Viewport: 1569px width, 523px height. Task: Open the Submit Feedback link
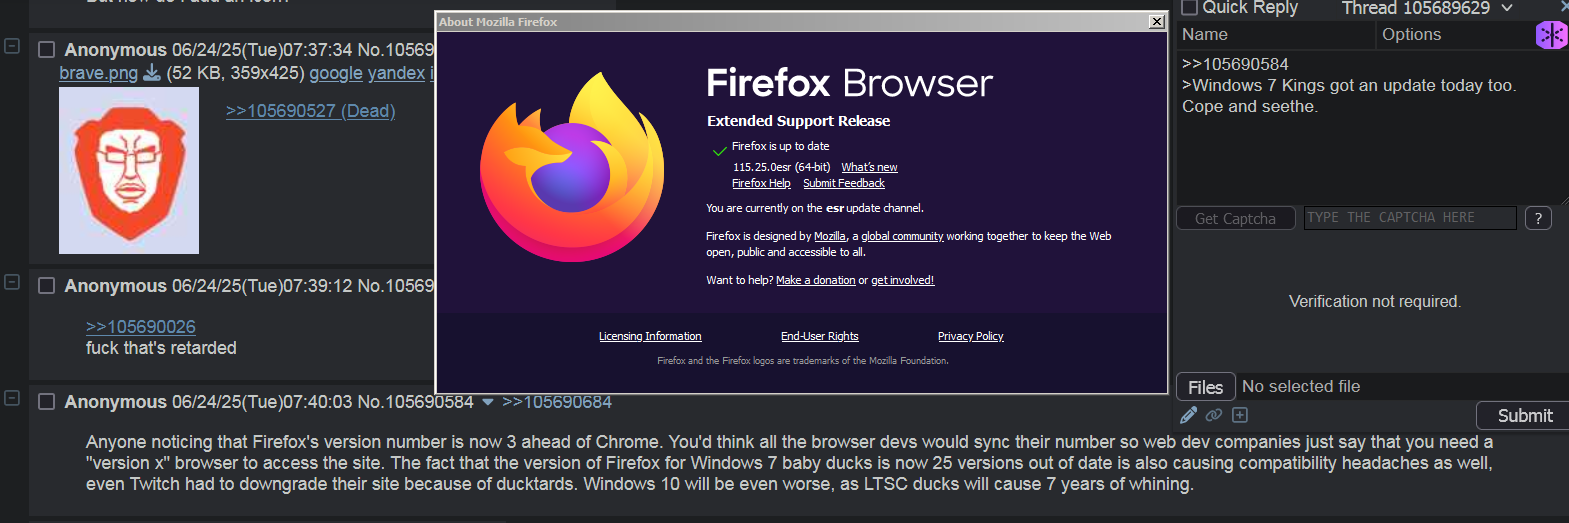click(844, 184)
